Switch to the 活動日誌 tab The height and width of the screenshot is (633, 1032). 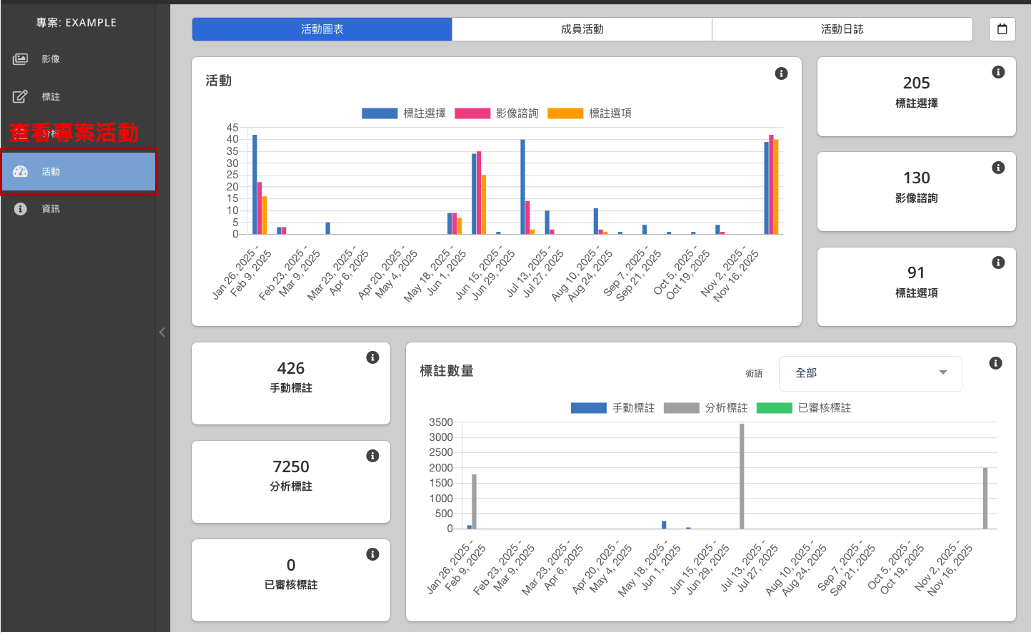pos(841,29)
